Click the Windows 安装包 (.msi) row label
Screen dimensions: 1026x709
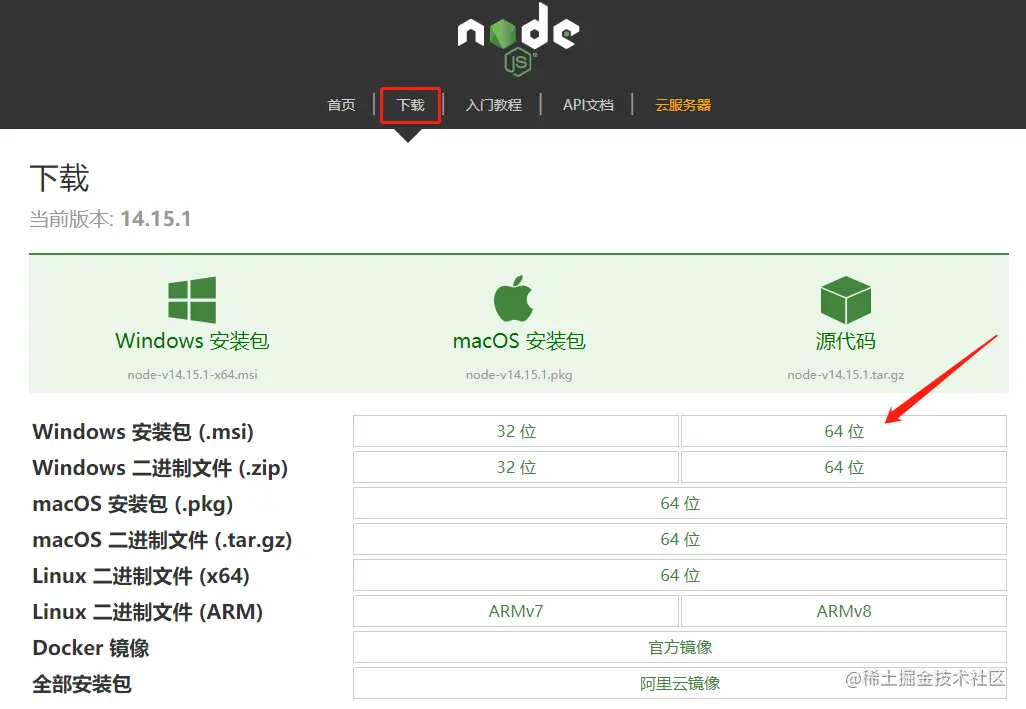click(143, 432)
